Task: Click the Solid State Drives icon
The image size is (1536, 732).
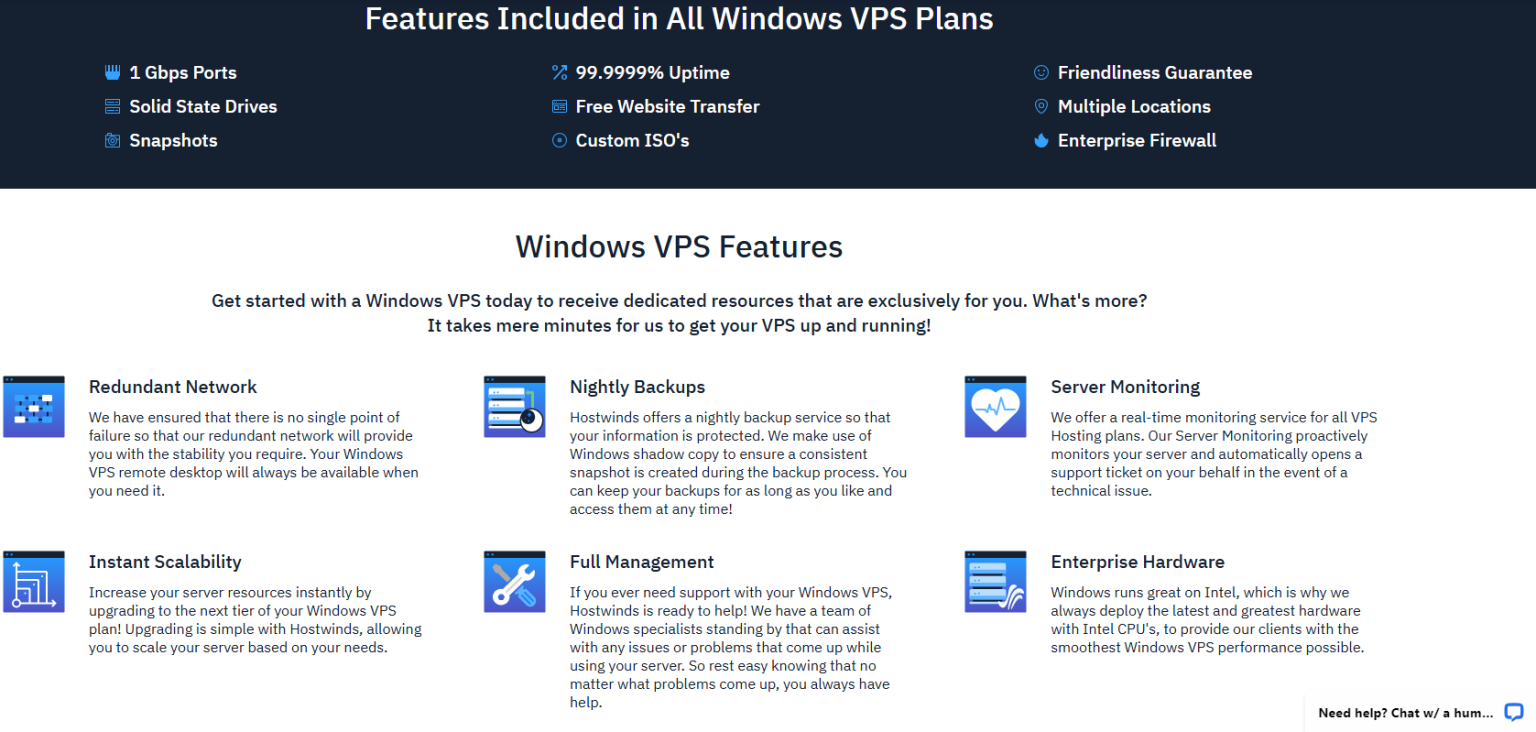Action: (x=112, y=106)
